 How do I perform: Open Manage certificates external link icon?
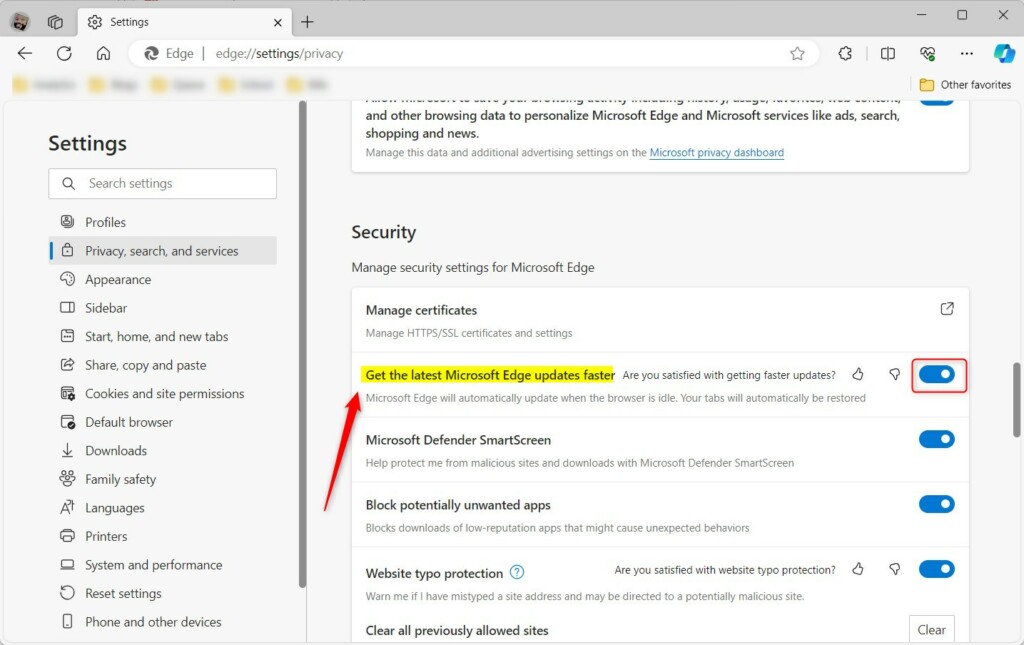(x=947, y=309)
